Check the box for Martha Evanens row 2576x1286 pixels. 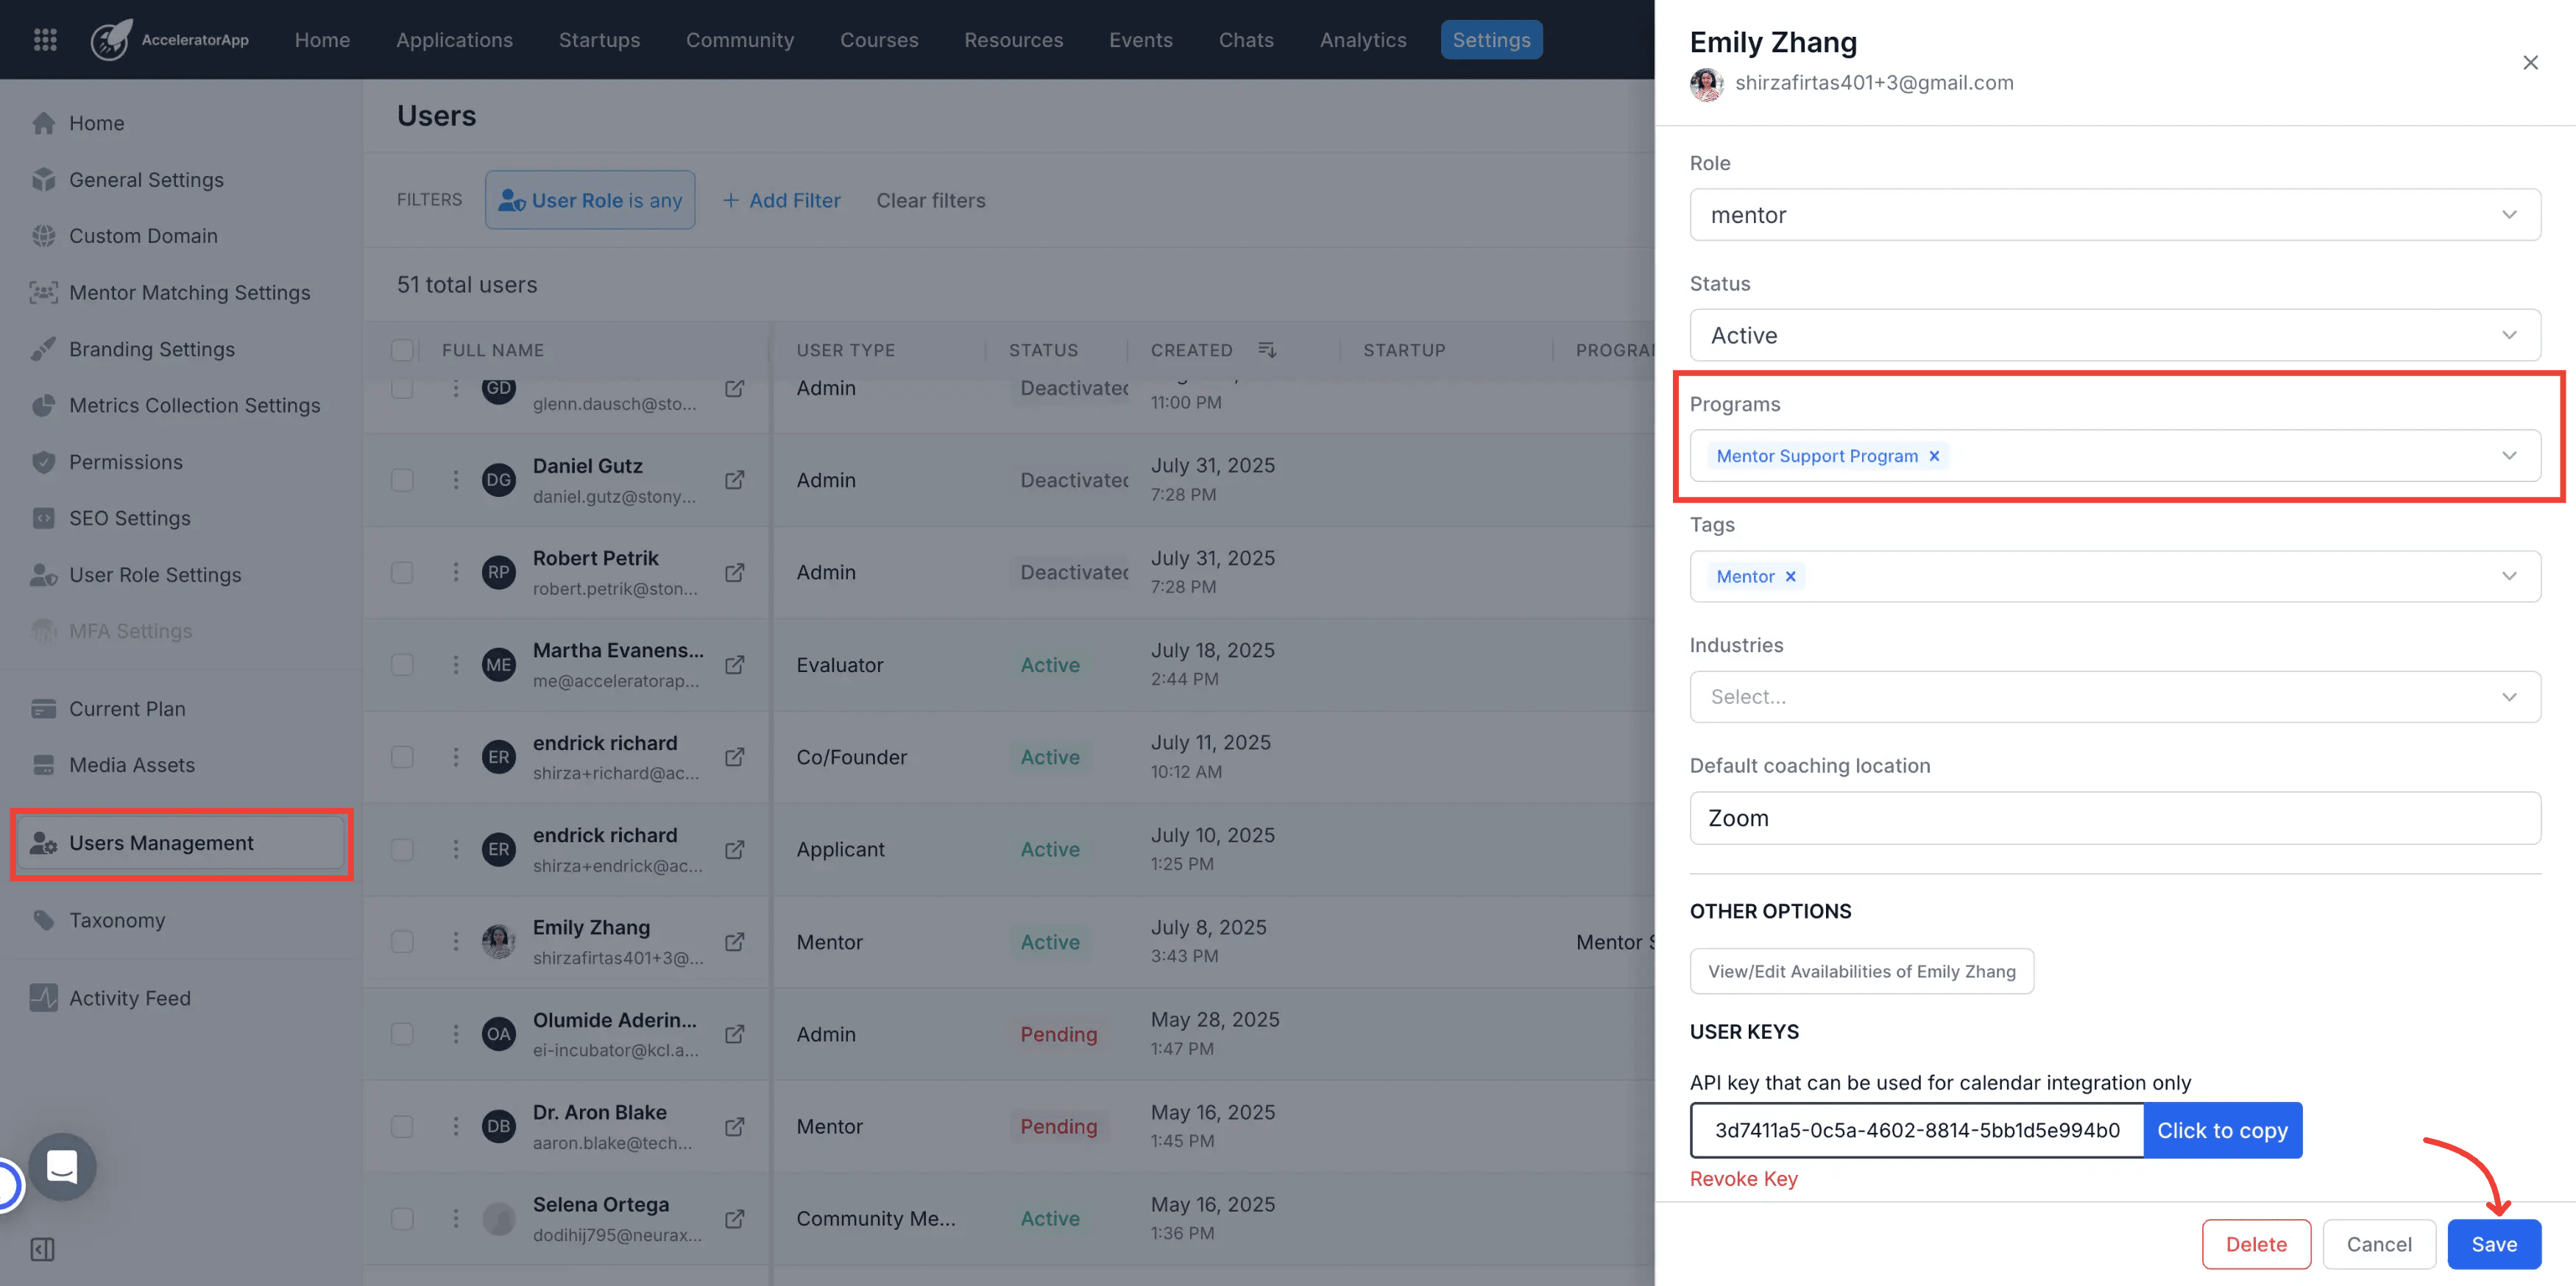(402, 665)
